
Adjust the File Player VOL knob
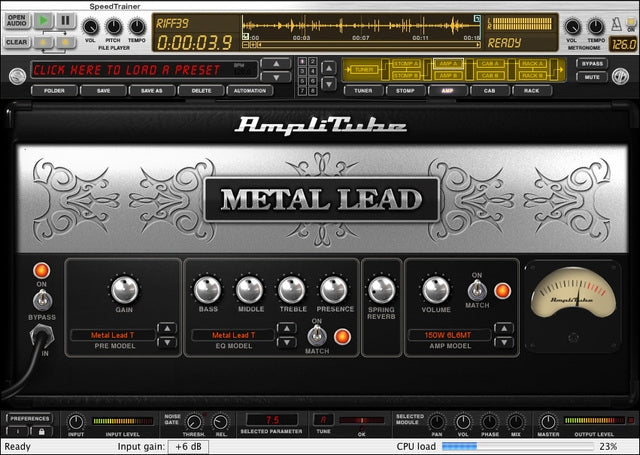coord(90,27)
